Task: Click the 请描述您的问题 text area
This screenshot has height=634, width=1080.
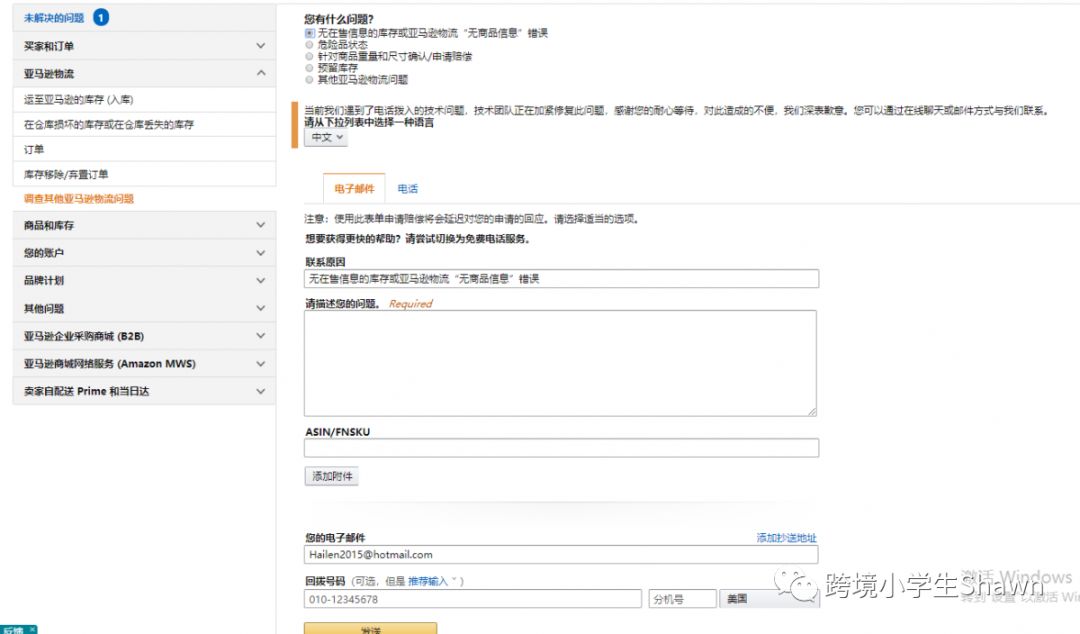Action: click(x=560, y=363)
